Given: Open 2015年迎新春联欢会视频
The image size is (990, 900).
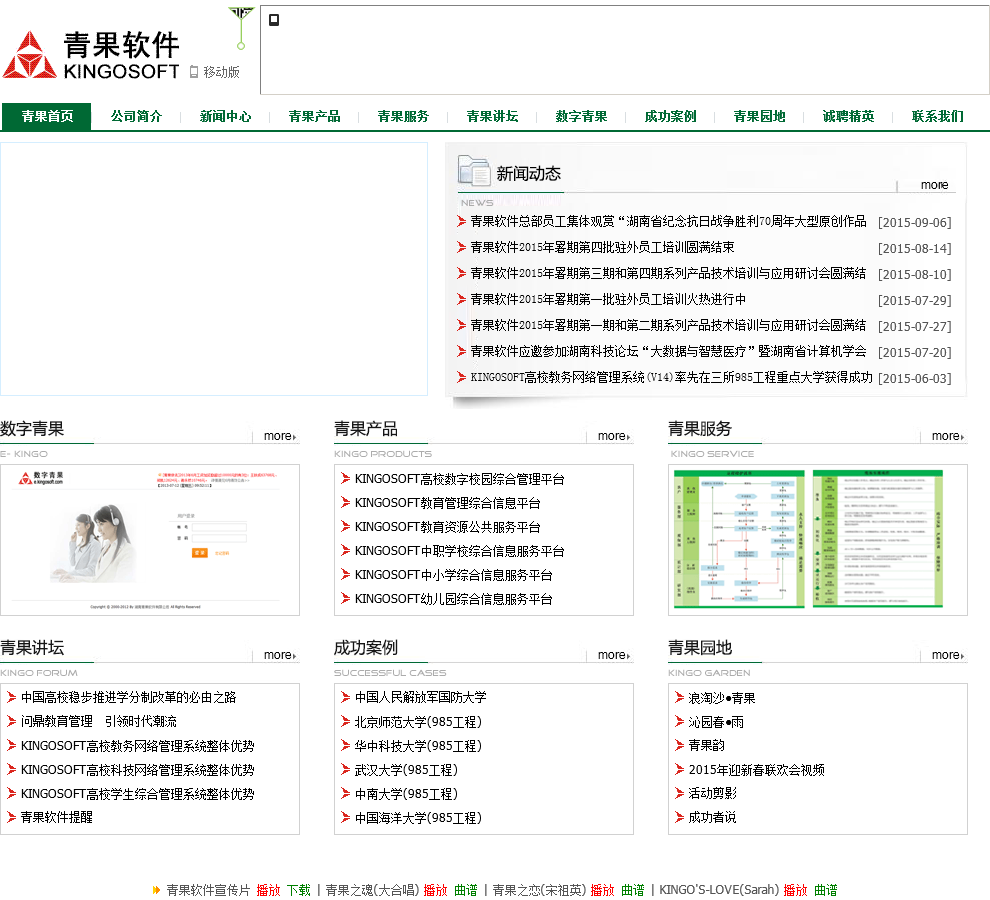Looking at the screenshot, I should 756,770.
